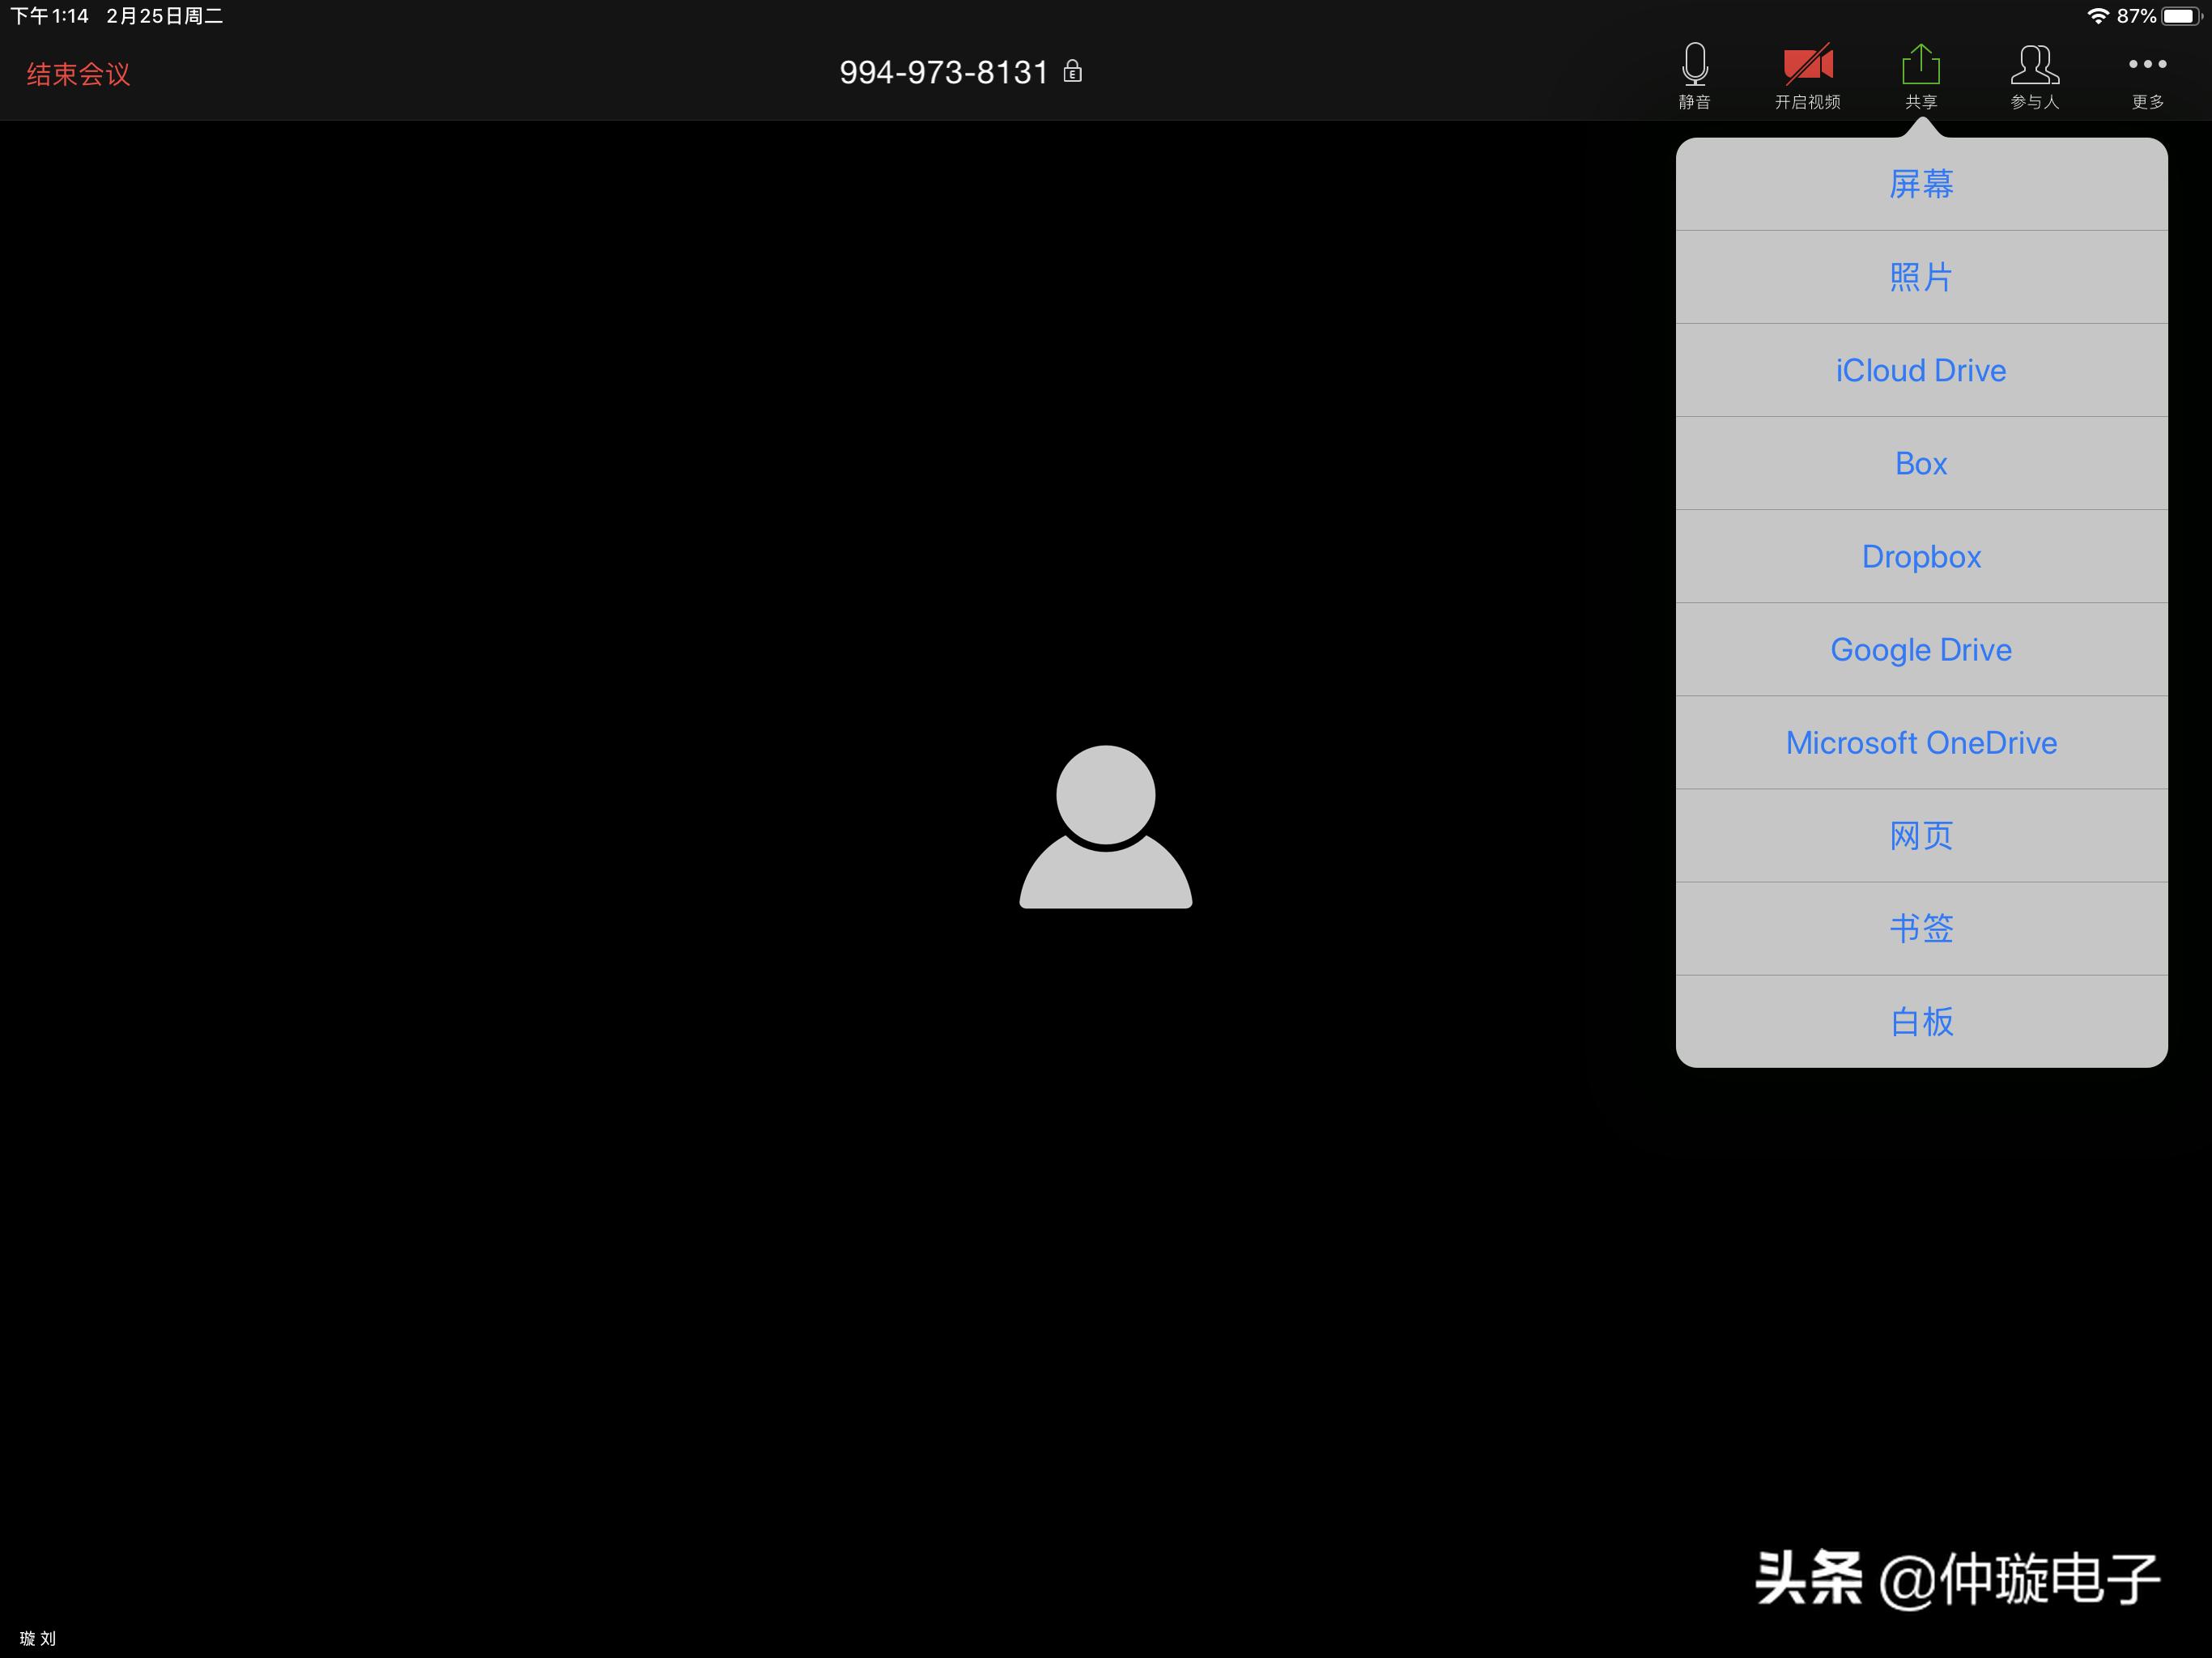Tap the meeting ID 994-973-8131
Image resolution: width=2212 pixels, height=1658 pixels.
(x=943, y=72)
